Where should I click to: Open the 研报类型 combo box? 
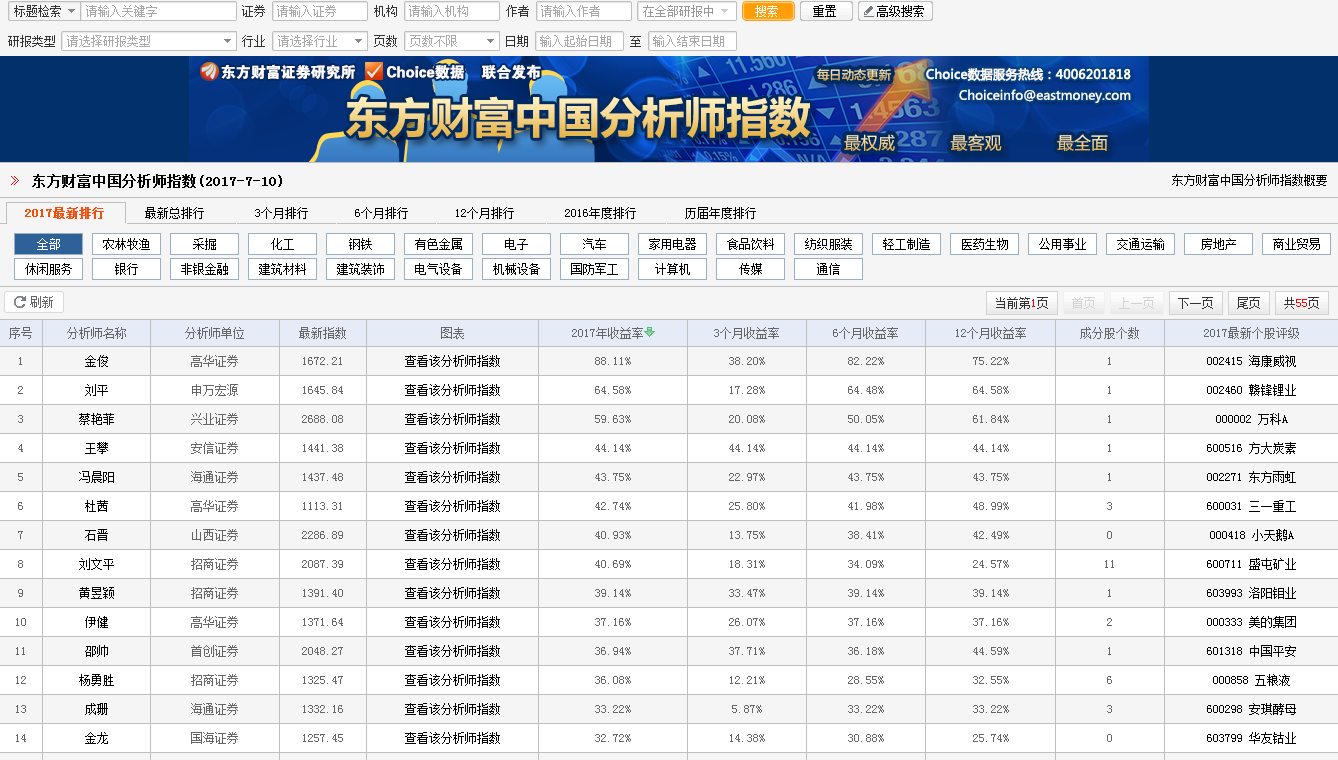click(149, 41)
